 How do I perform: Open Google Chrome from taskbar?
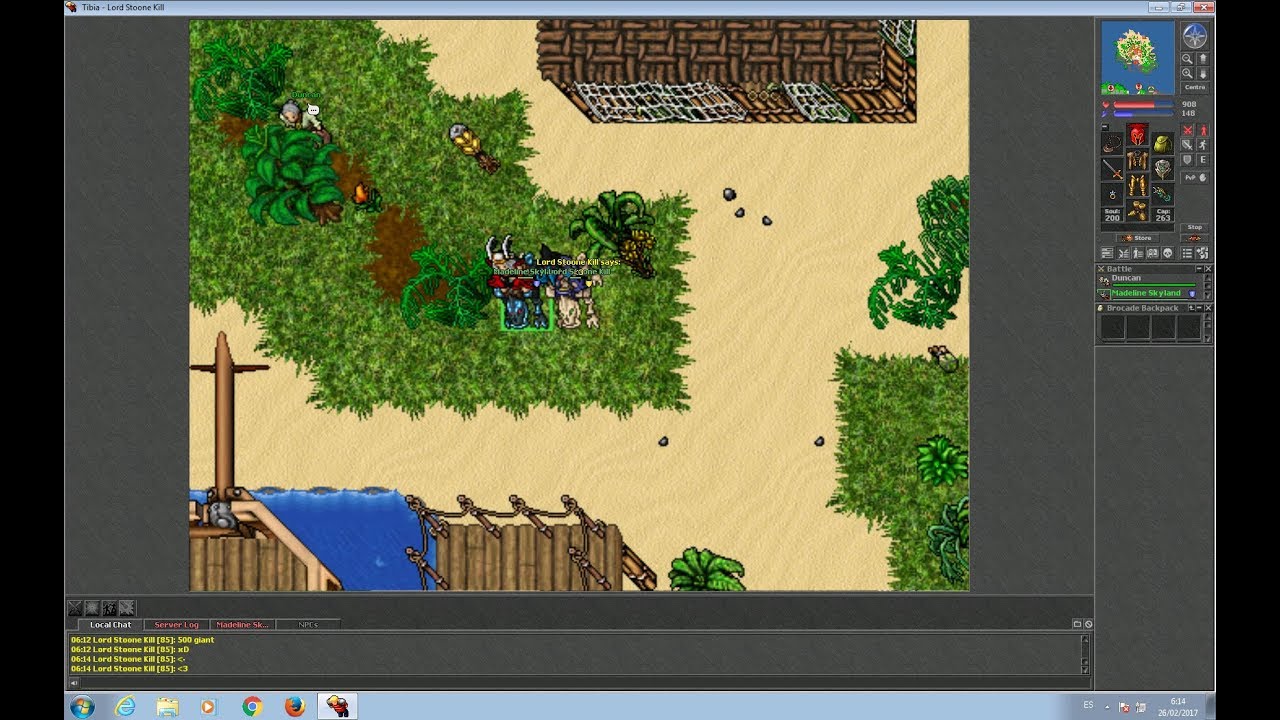click(x=252, y=706)
